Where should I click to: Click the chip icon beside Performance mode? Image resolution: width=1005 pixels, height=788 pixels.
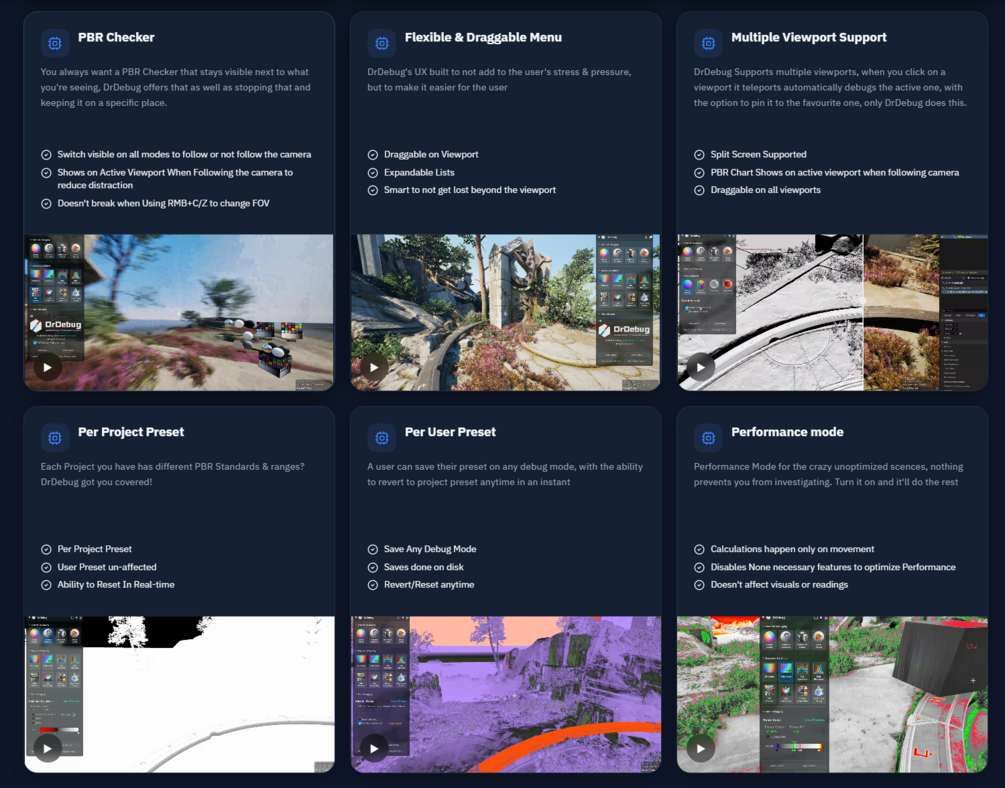tap(708, 438)
